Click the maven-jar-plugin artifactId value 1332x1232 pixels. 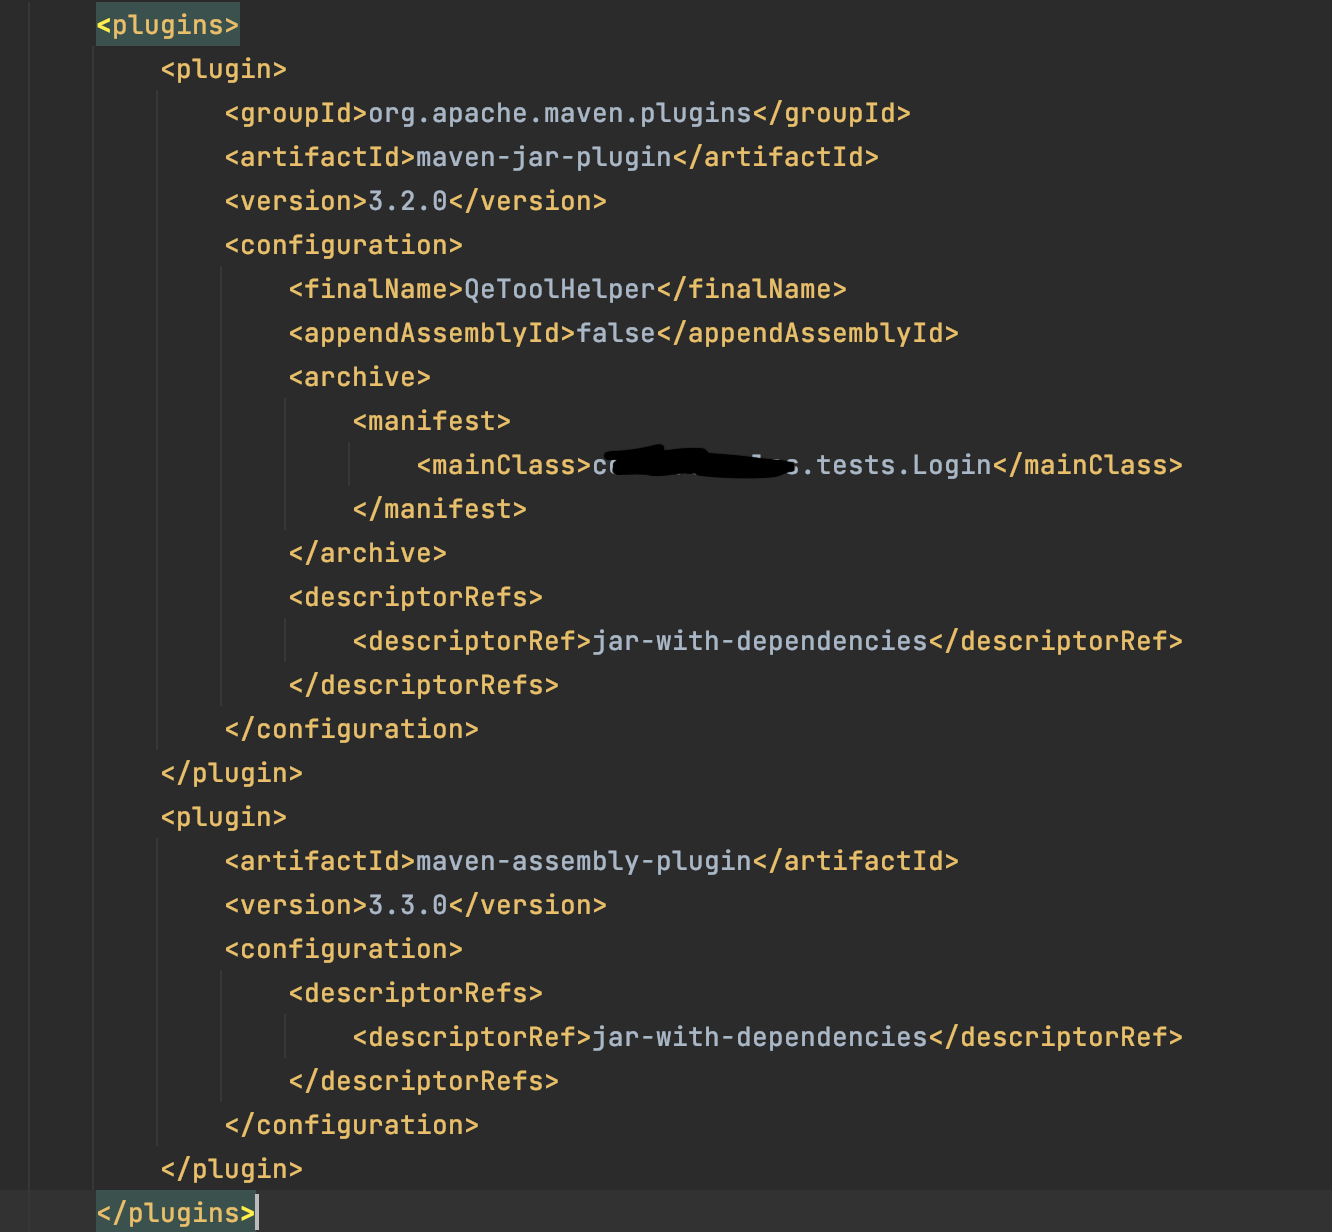(544, 157)
